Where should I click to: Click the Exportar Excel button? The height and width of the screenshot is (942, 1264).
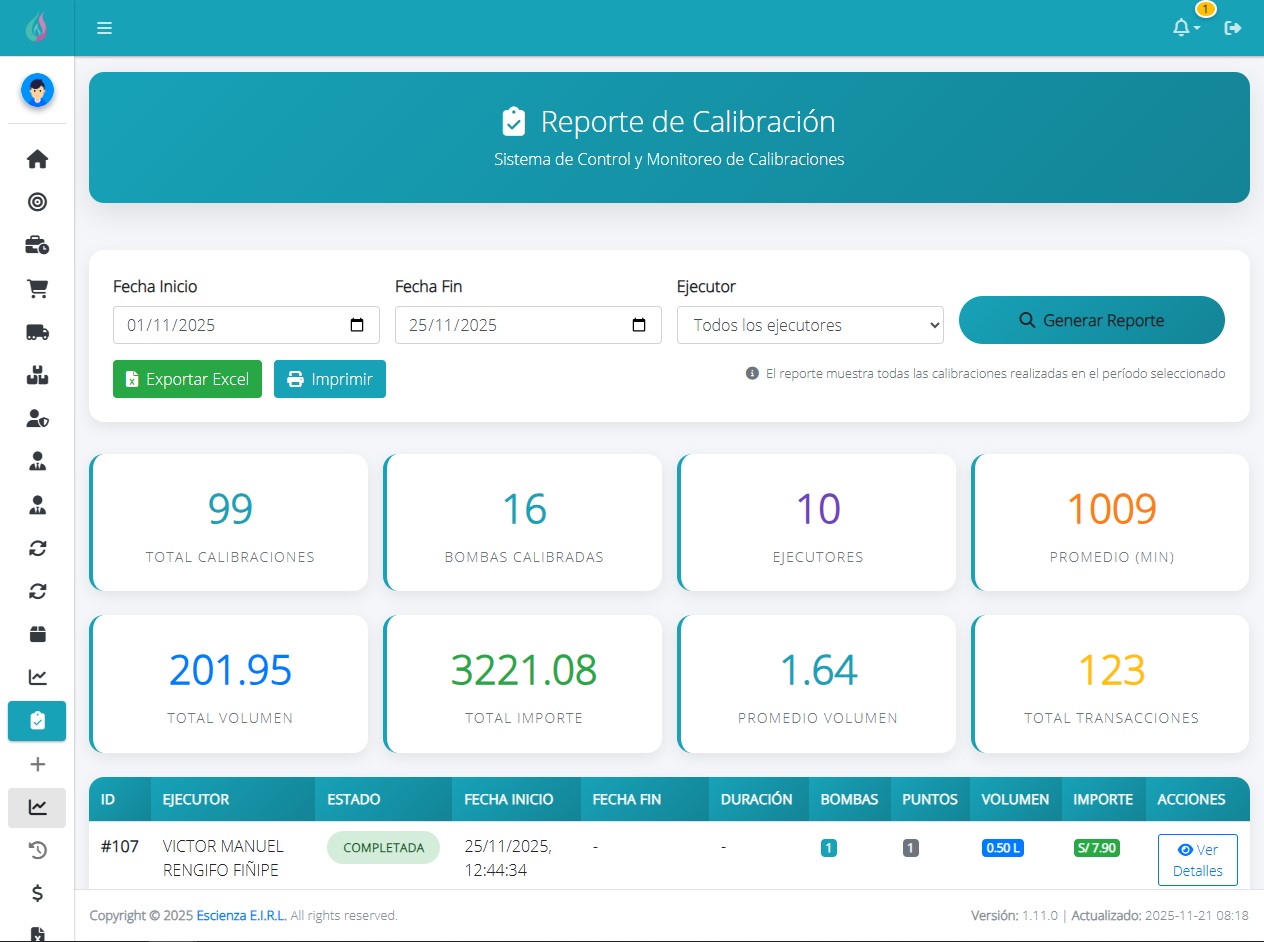[x=187, y=379]
